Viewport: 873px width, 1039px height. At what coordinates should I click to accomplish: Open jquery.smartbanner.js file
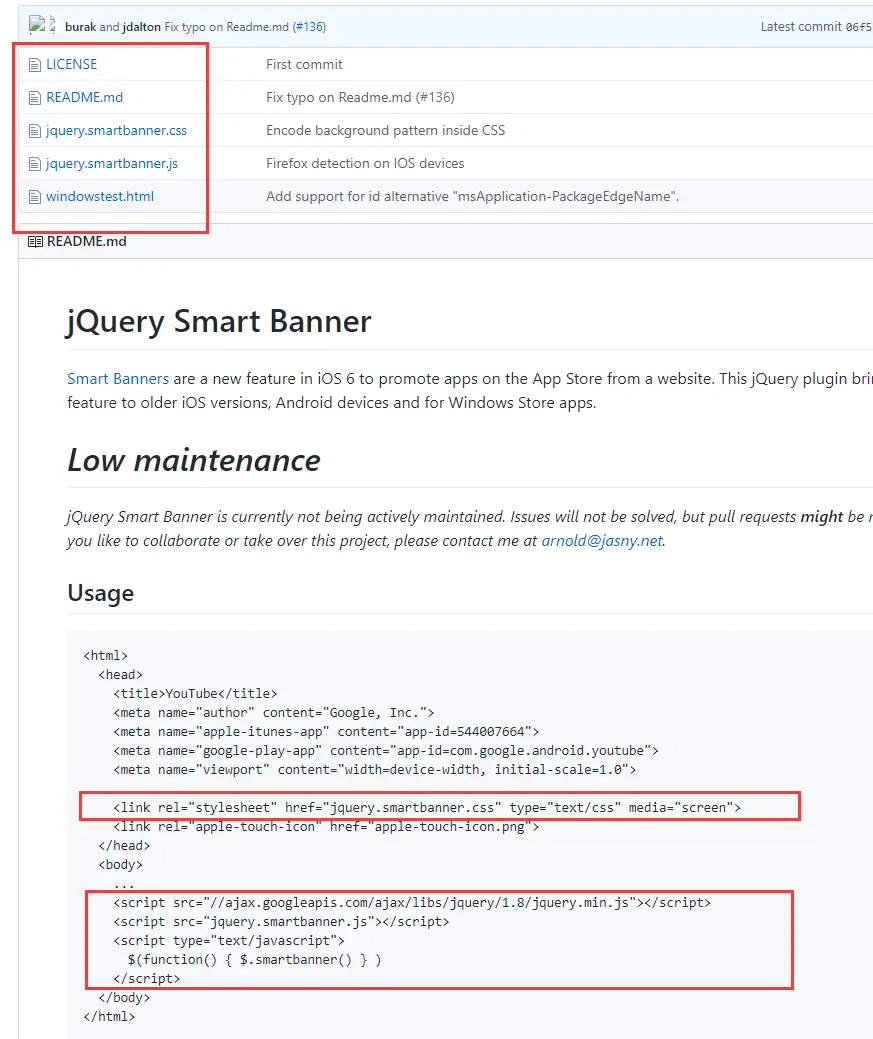pyautogui.click(x=111, y=163)
